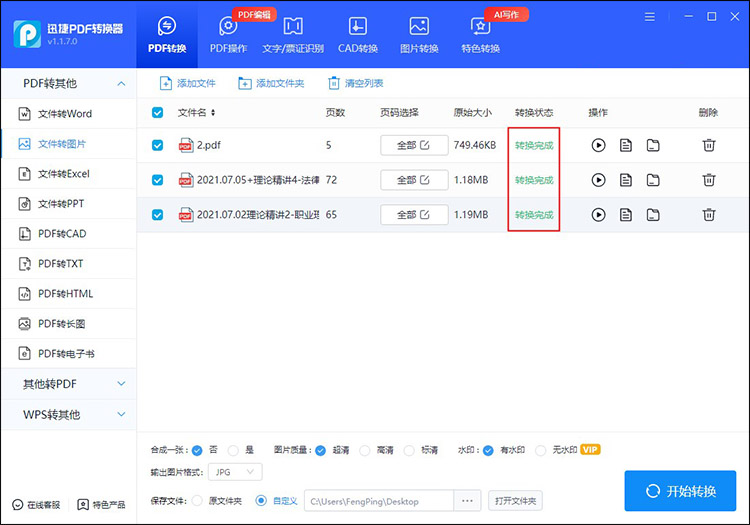Click the 2.pdf file name
The width and height of the screenshot is (750, 525).
pos(209,145)
